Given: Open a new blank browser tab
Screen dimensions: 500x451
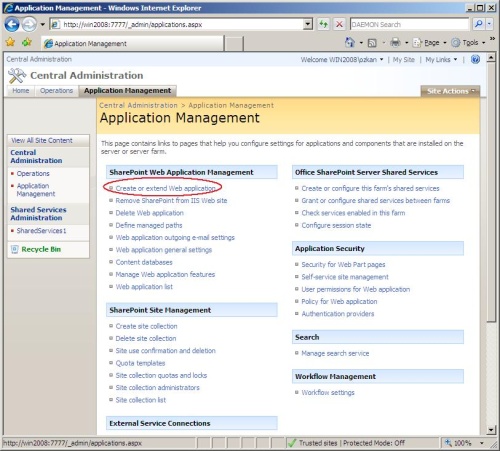Looking at the screenshot, I should pyautogui.click(x=233, y=44).
